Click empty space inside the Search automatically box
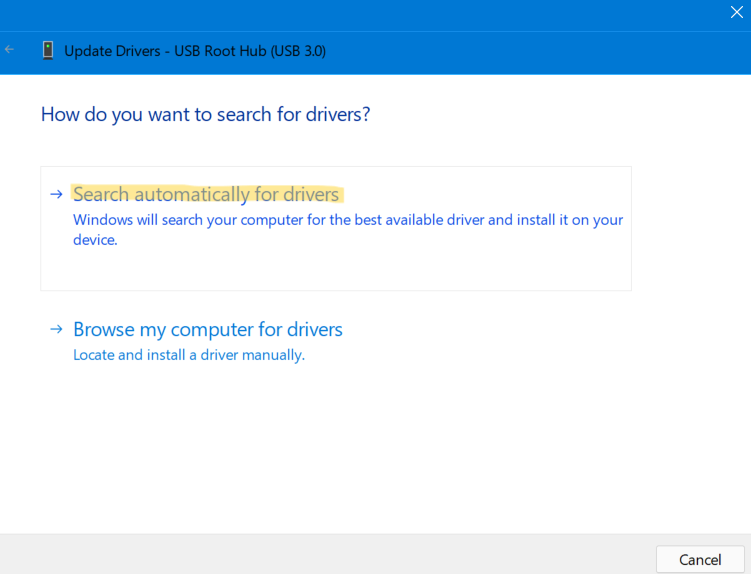This screenshot has height=574, width=751. pos(400,268)
